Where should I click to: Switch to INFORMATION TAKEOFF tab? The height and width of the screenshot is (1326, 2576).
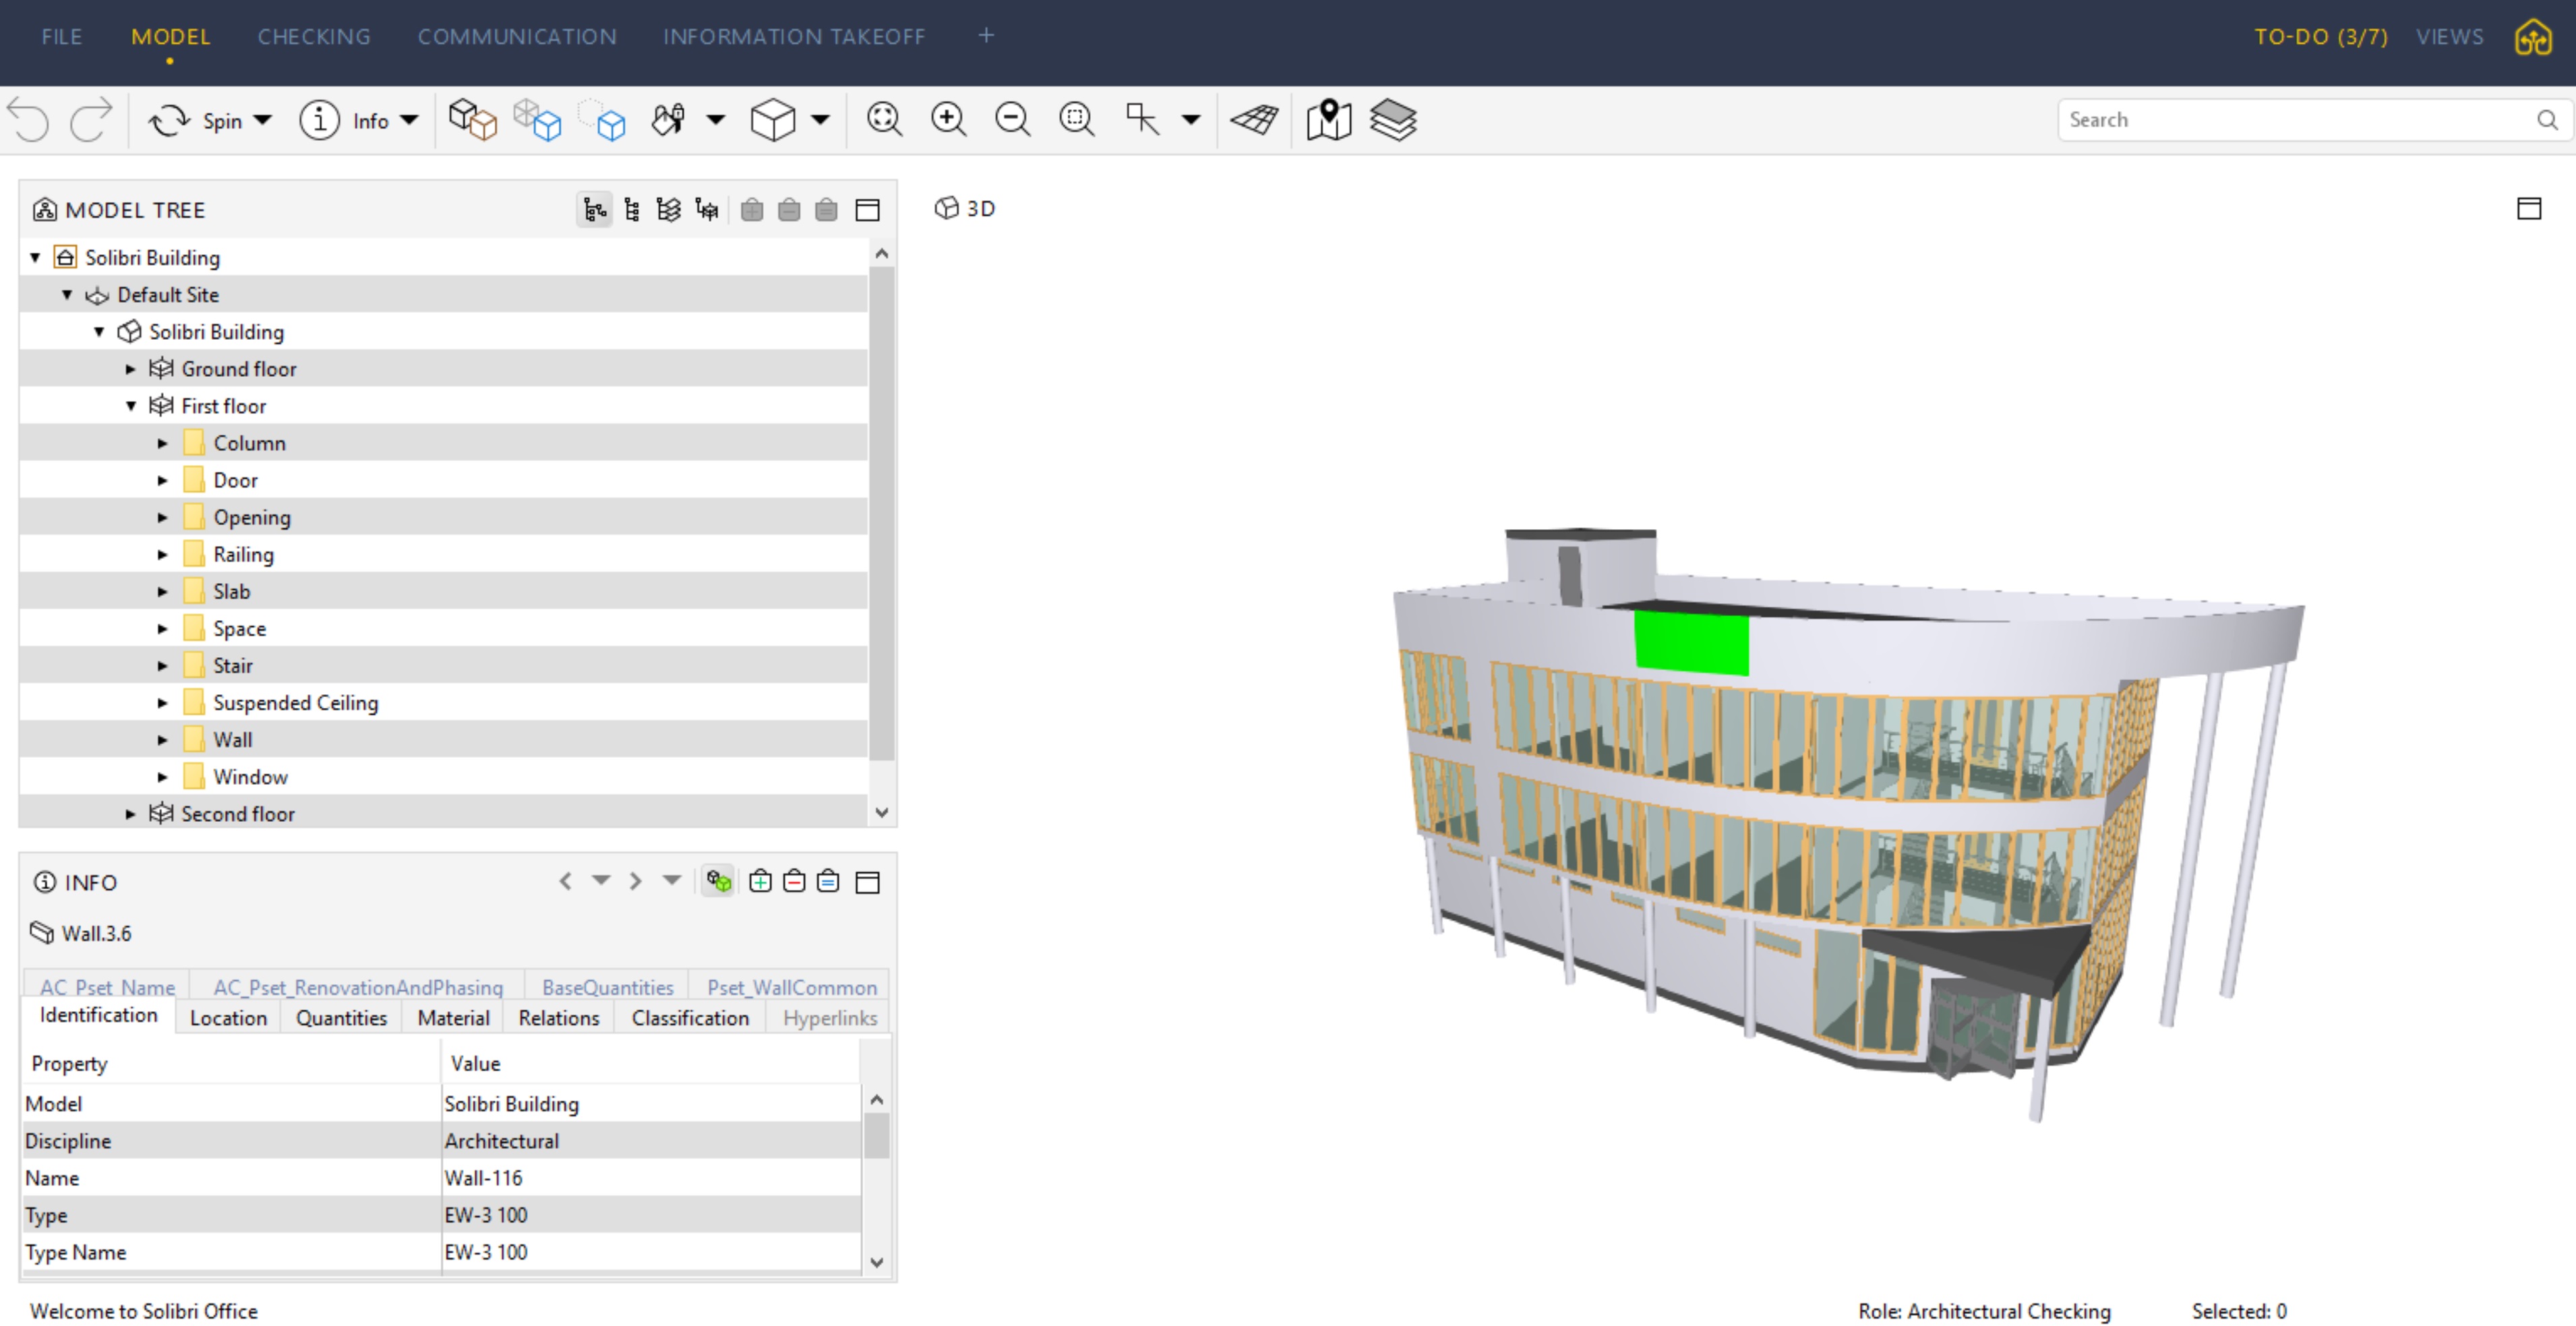pyautogui.click(x=794, y=37)
